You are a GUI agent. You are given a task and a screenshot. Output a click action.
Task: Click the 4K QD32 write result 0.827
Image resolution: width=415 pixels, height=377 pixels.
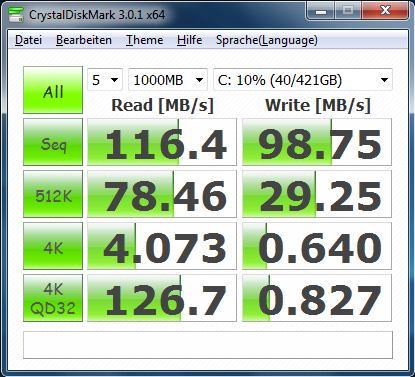click(317, 298)
